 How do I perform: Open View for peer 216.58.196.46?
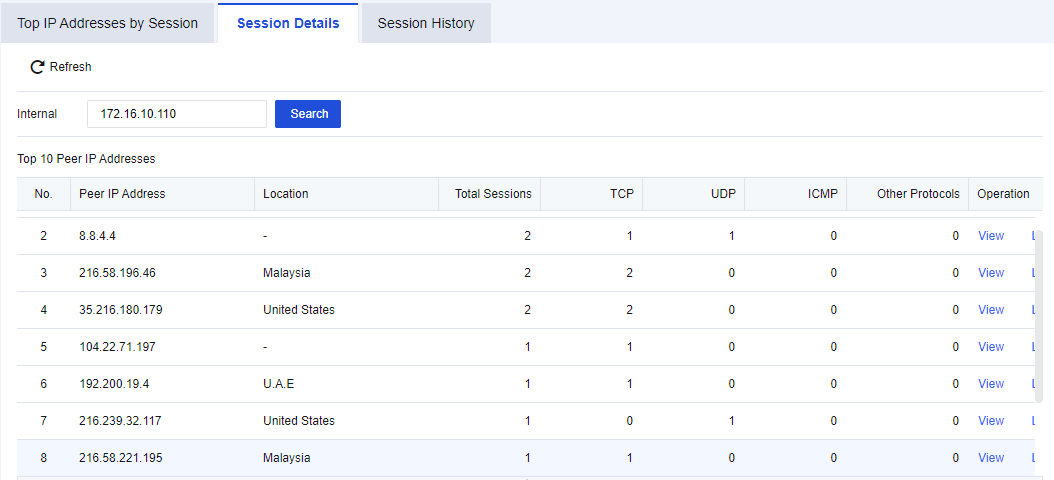pyautogui.click(x=990, y=273)
